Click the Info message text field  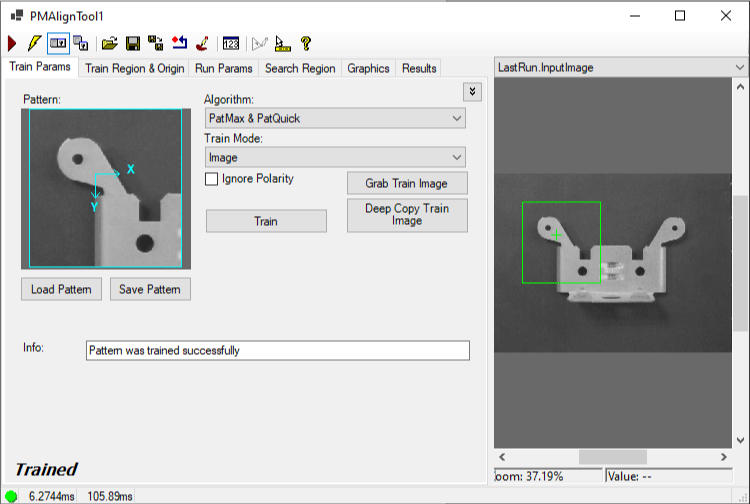click(x=277, y=351)
